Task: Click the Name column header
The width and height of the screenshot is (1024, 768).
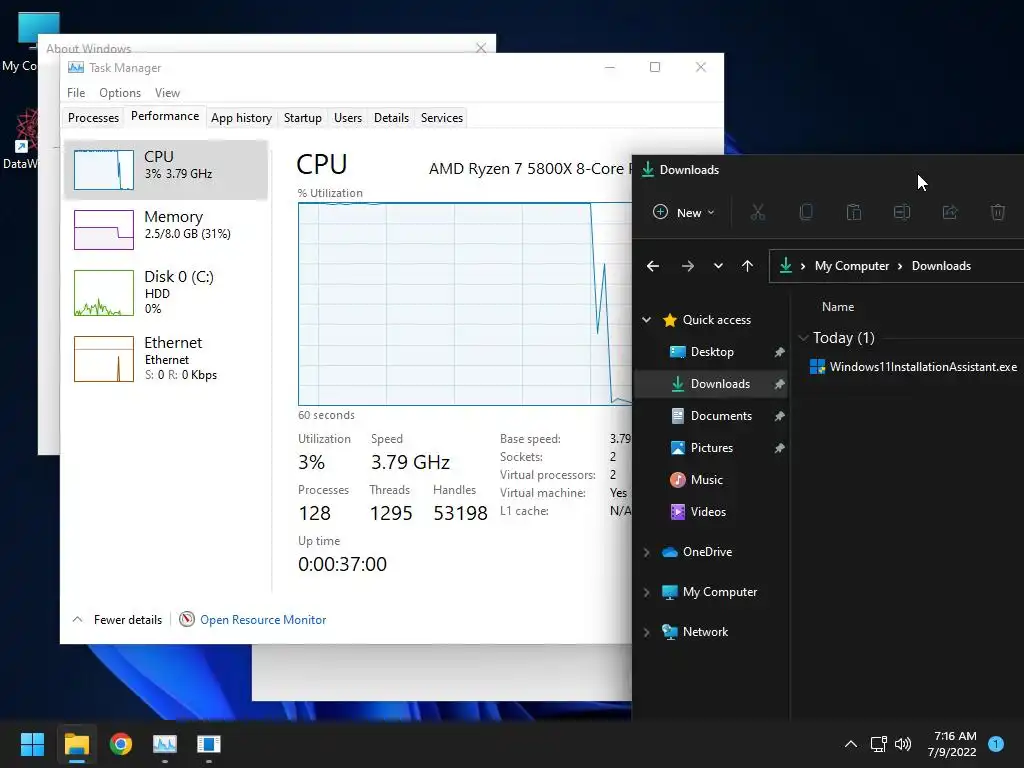Action: pyautogui.click(x=838, y=307)
